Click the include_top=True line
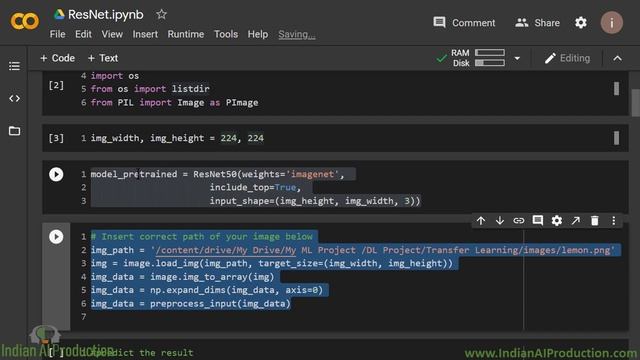The height and width of the screenshot is (360, 640). pos(255,187)
